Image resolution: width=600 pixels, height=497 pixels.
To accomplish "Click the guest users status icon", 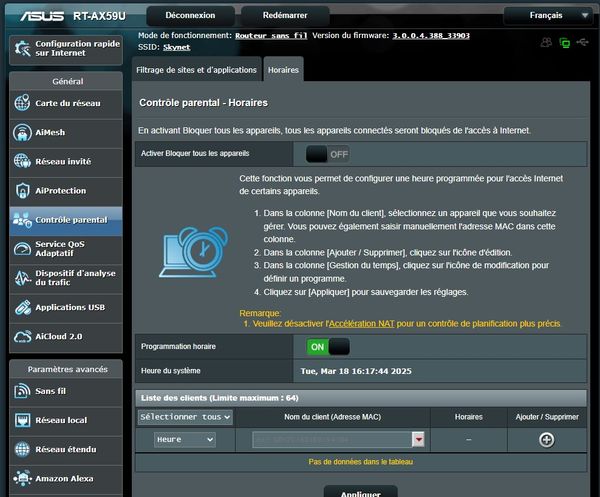I will coord(546,43).
